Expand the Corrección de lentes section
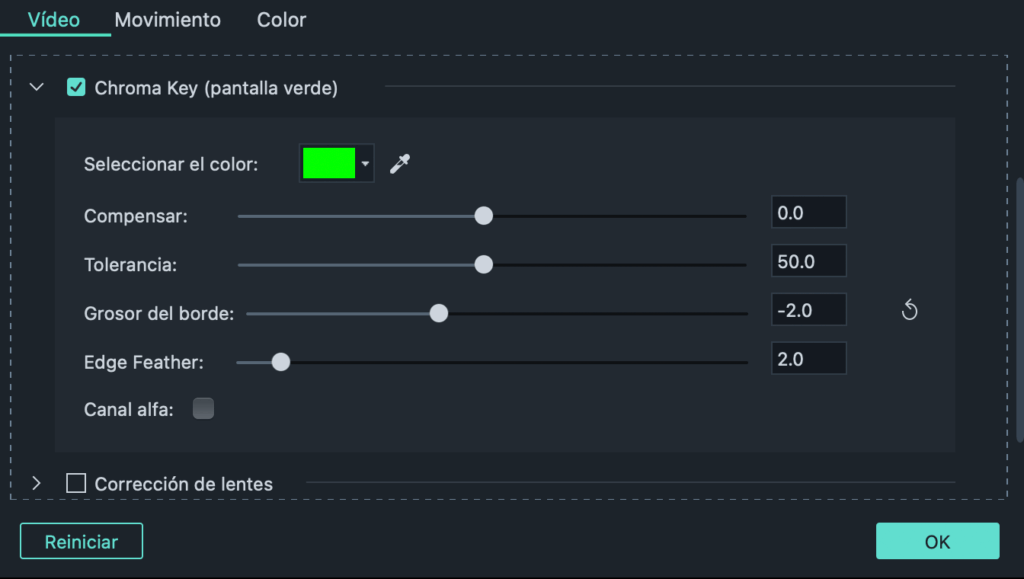This screenshot has height=579, width=1024. [36, 483]
